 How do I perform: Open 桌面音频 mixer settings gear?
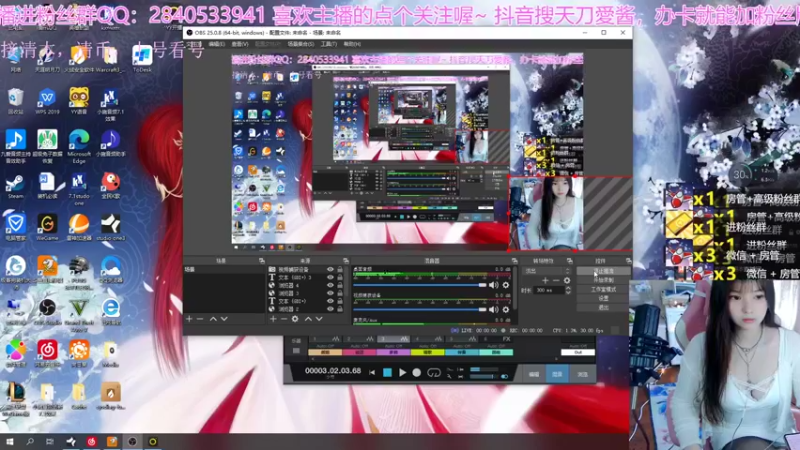[506, 285]
